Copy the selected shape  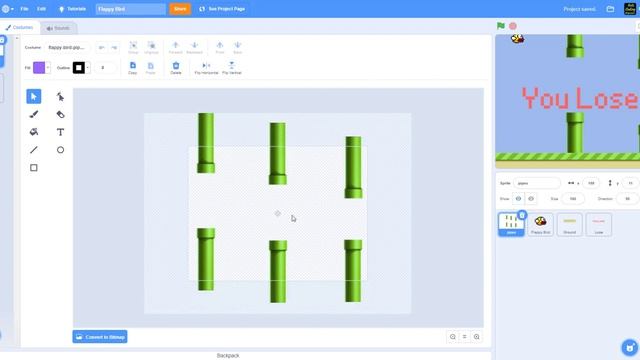[x=133, y=68]
